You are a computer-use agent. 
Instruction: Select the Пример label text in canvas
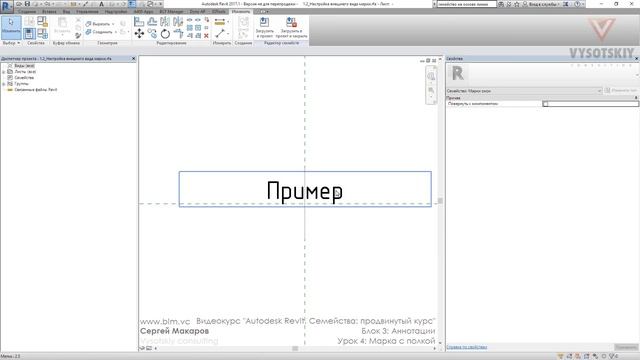coord(304,191)
